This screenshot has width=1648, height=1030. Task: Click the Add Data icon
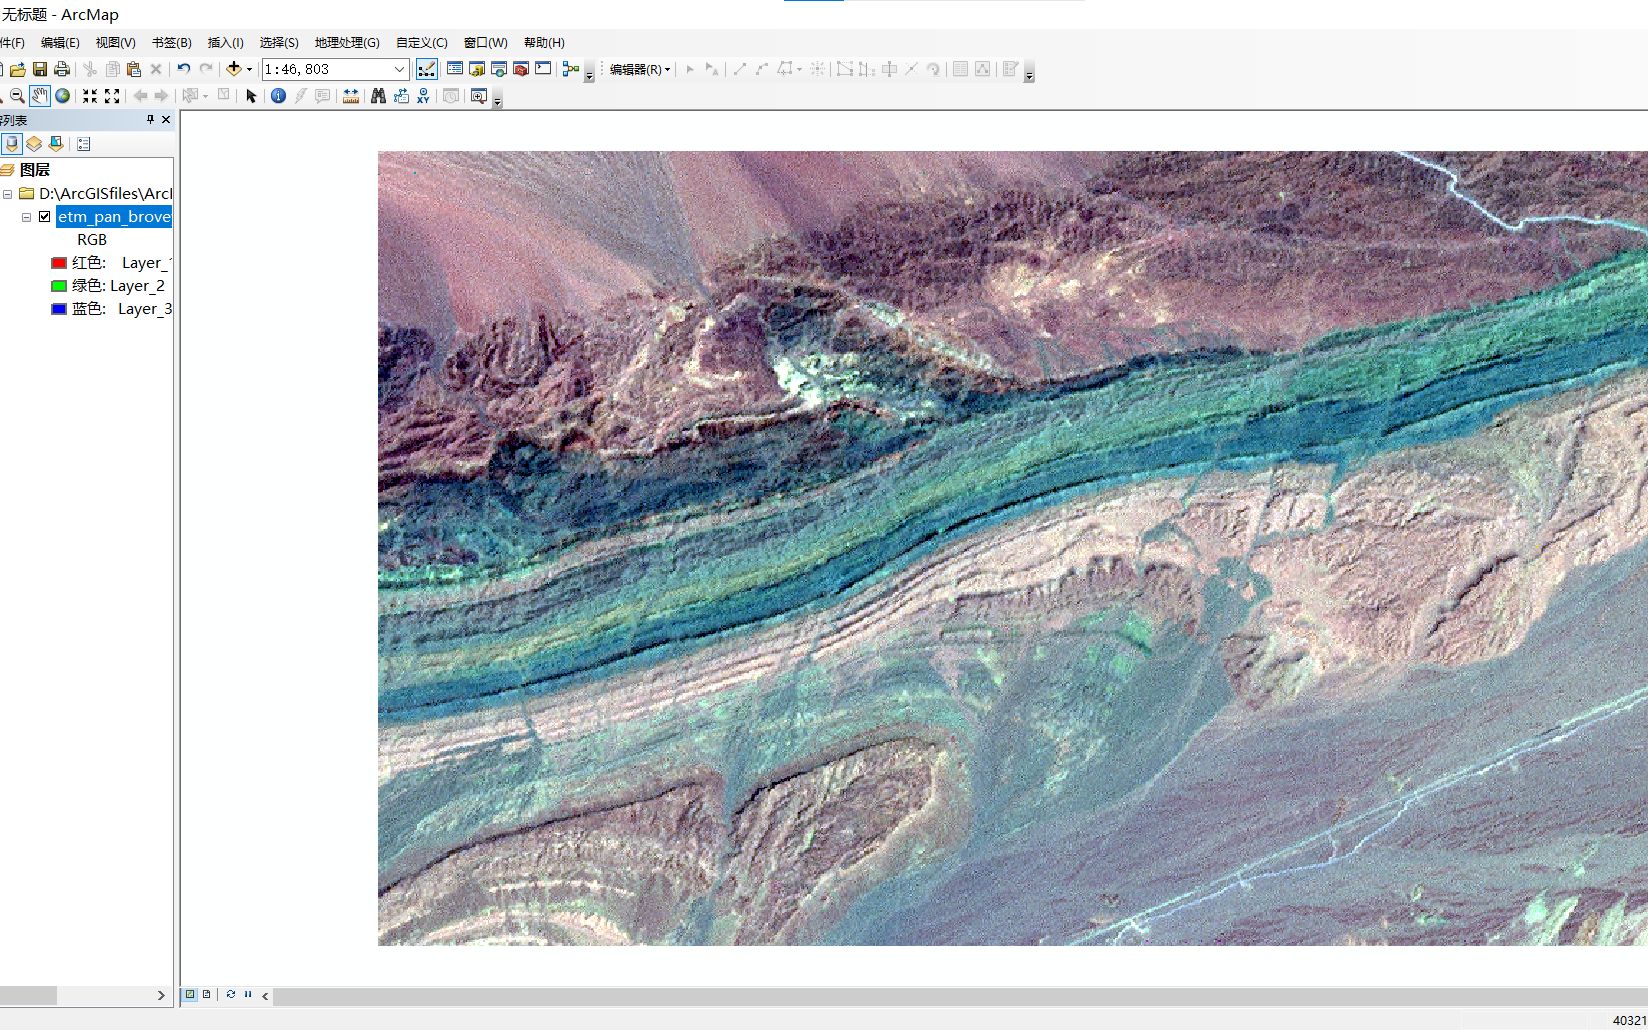point(234,69)
